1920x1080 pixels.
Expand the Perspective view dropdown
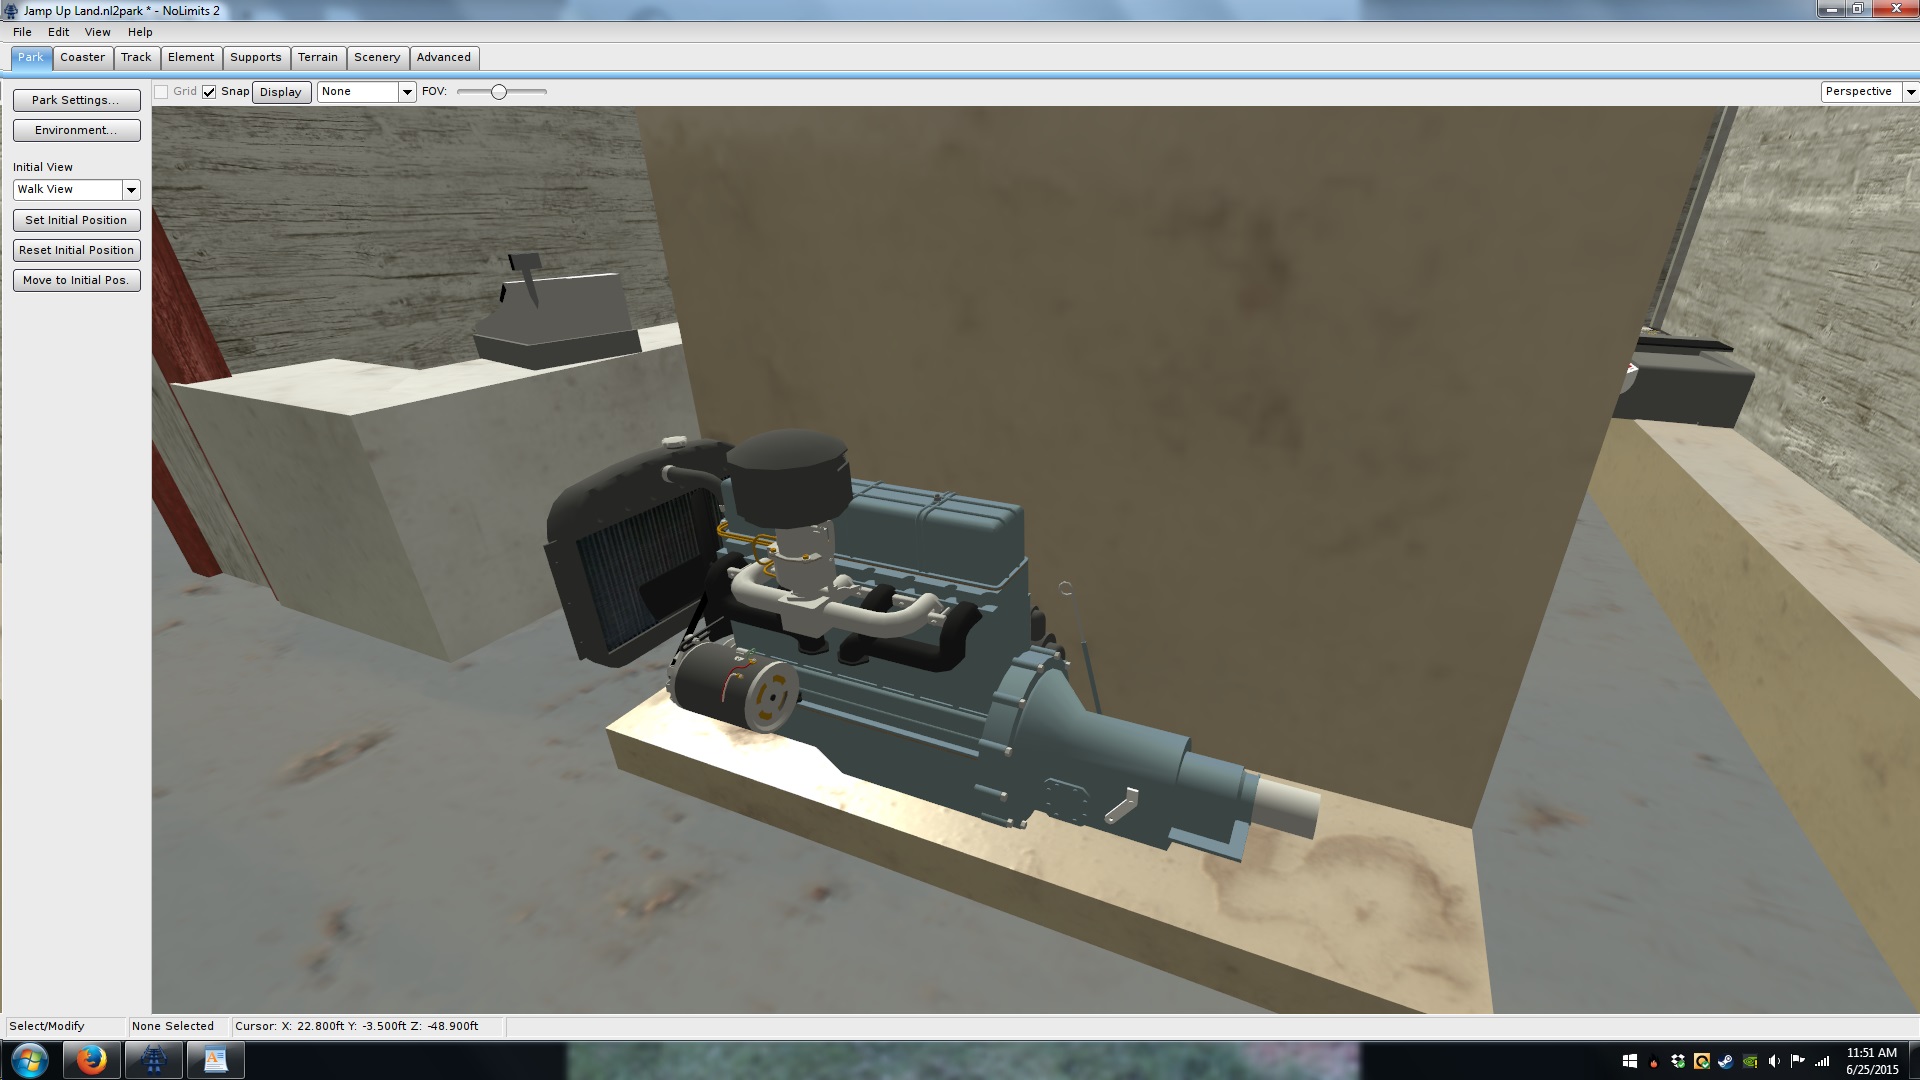point(1910,92)
